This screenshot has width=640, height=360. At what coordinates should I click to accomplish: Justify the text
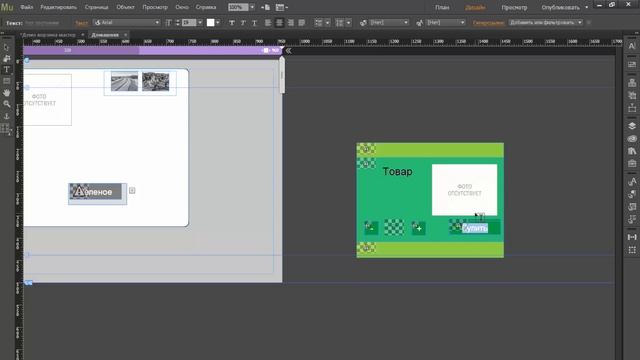(x=302, y=23)
